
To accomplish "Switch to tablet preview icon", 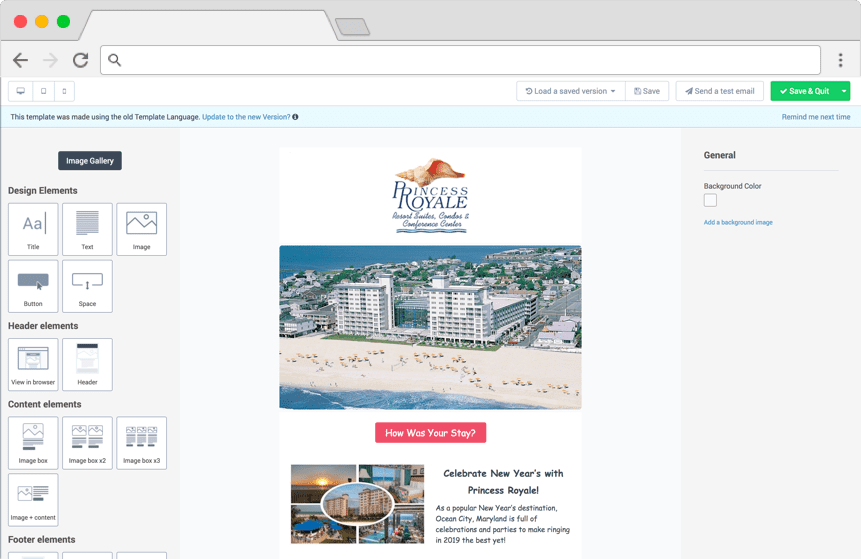I will [43, 91].
